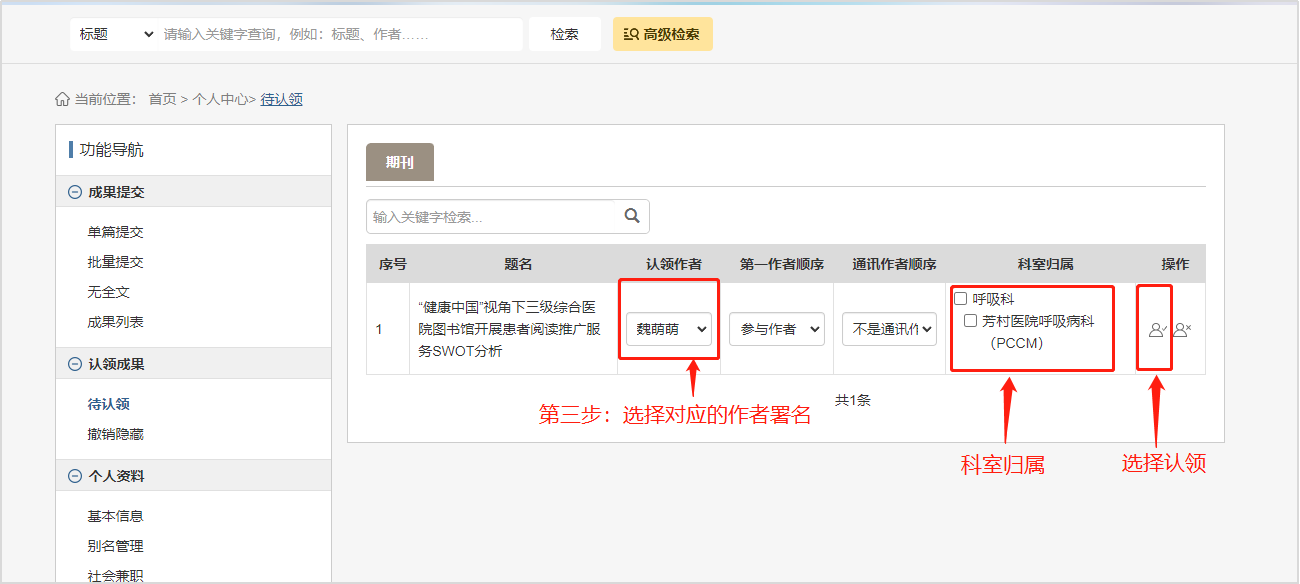Viewport: 1300px width, 584px height.
Task: Click the 高级检索 advanced search button
Action: tap(662, 34)
